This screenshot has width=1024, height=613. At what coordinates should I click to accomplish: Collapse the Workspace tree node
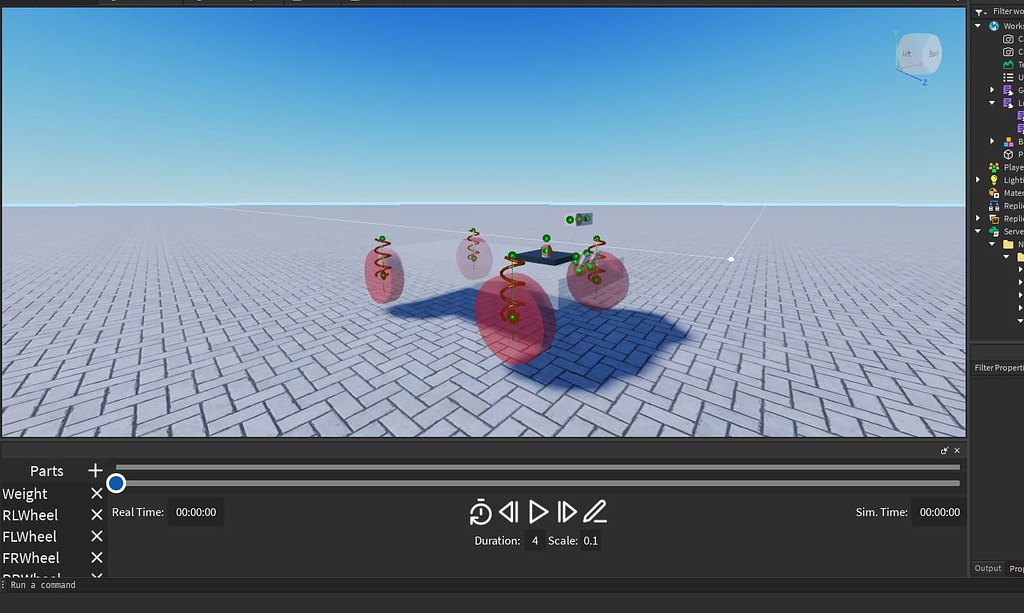pyautogui.click(x=978, y=26)
